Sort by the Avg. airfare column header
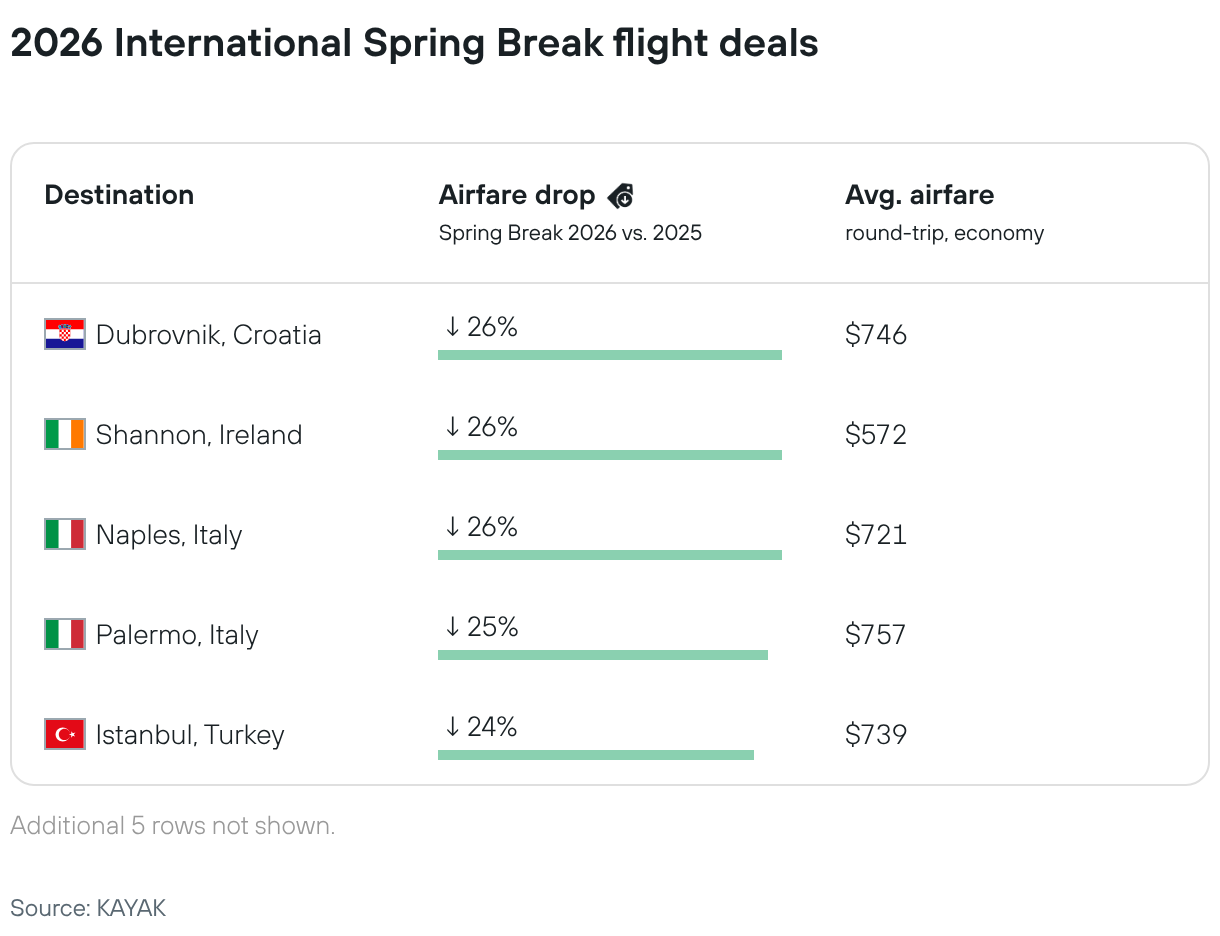 pyautogui.click(x=919, y=195)
